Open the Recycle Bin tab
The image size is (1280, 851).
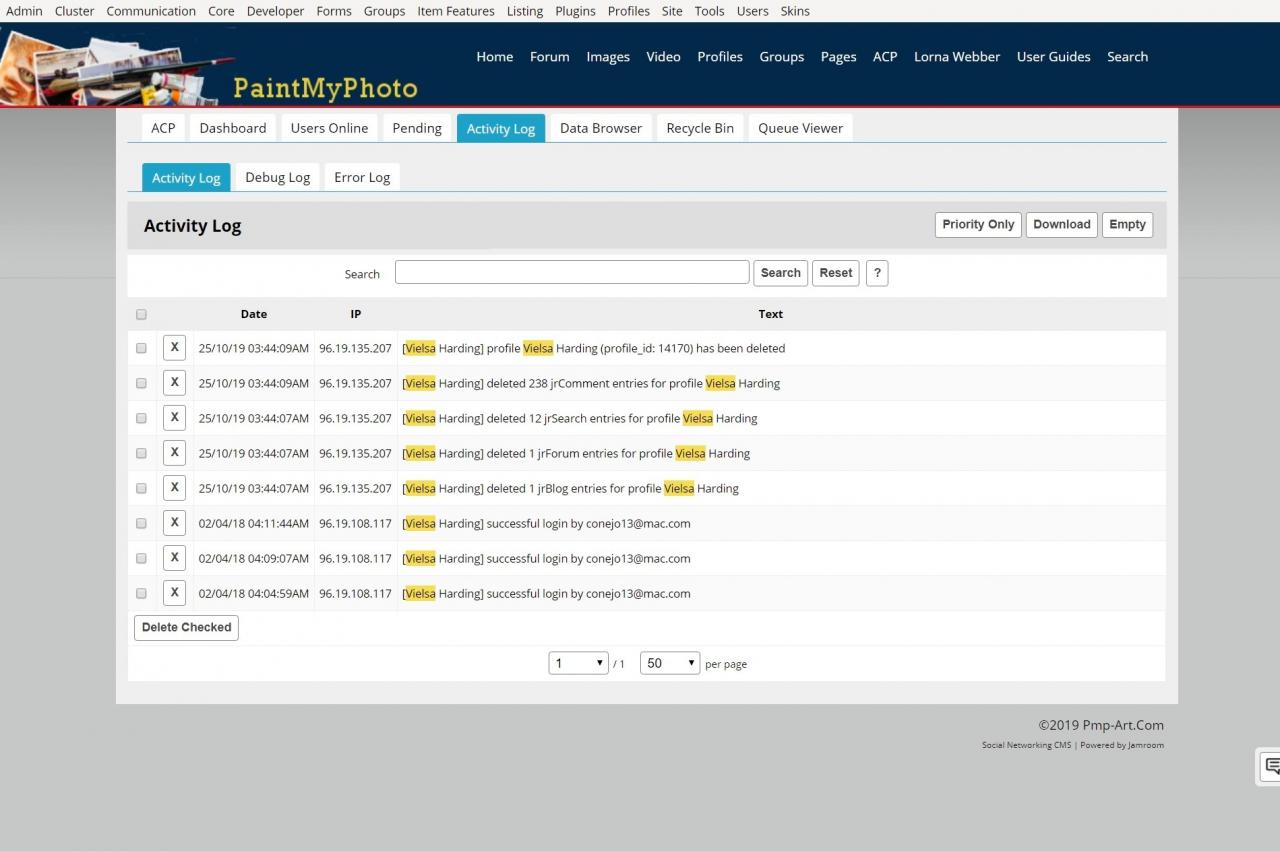tap(700, 128)
